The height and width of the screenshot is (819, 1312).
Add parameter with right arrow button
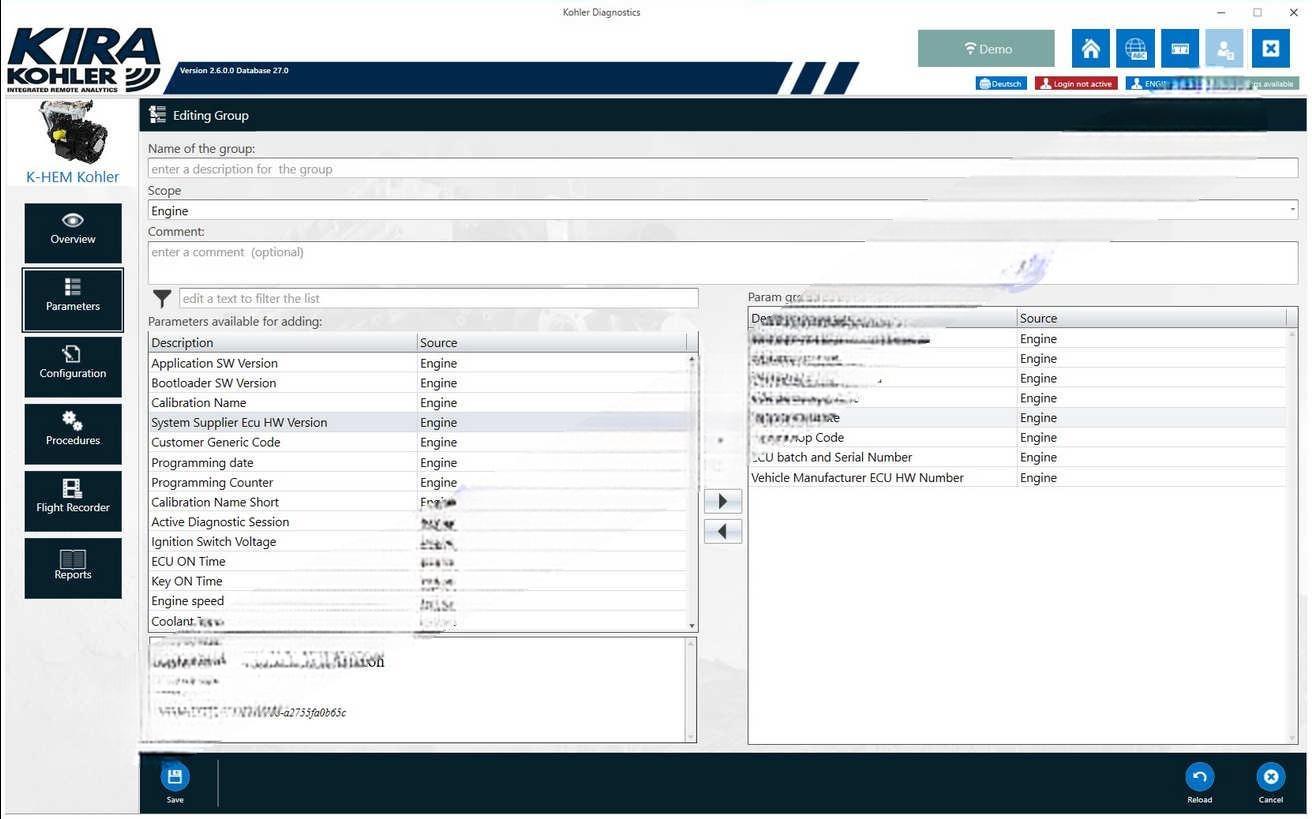pos(723,501)
